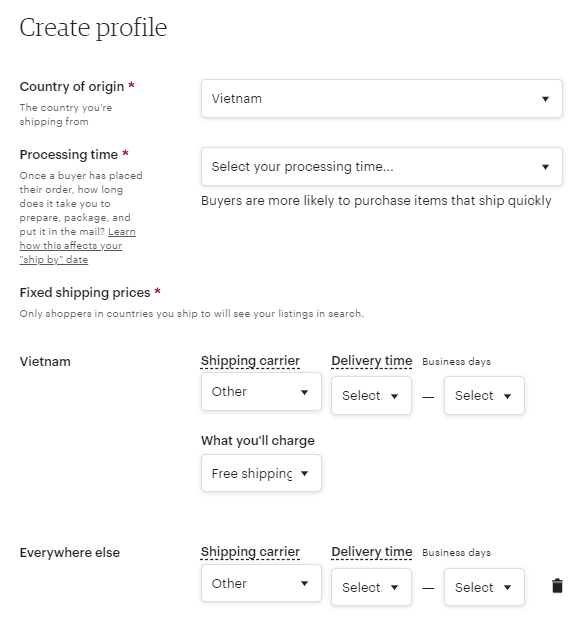
Task: Open the Select your processing time dropdown
Action: pyautogui.click(x=381, y=167)
